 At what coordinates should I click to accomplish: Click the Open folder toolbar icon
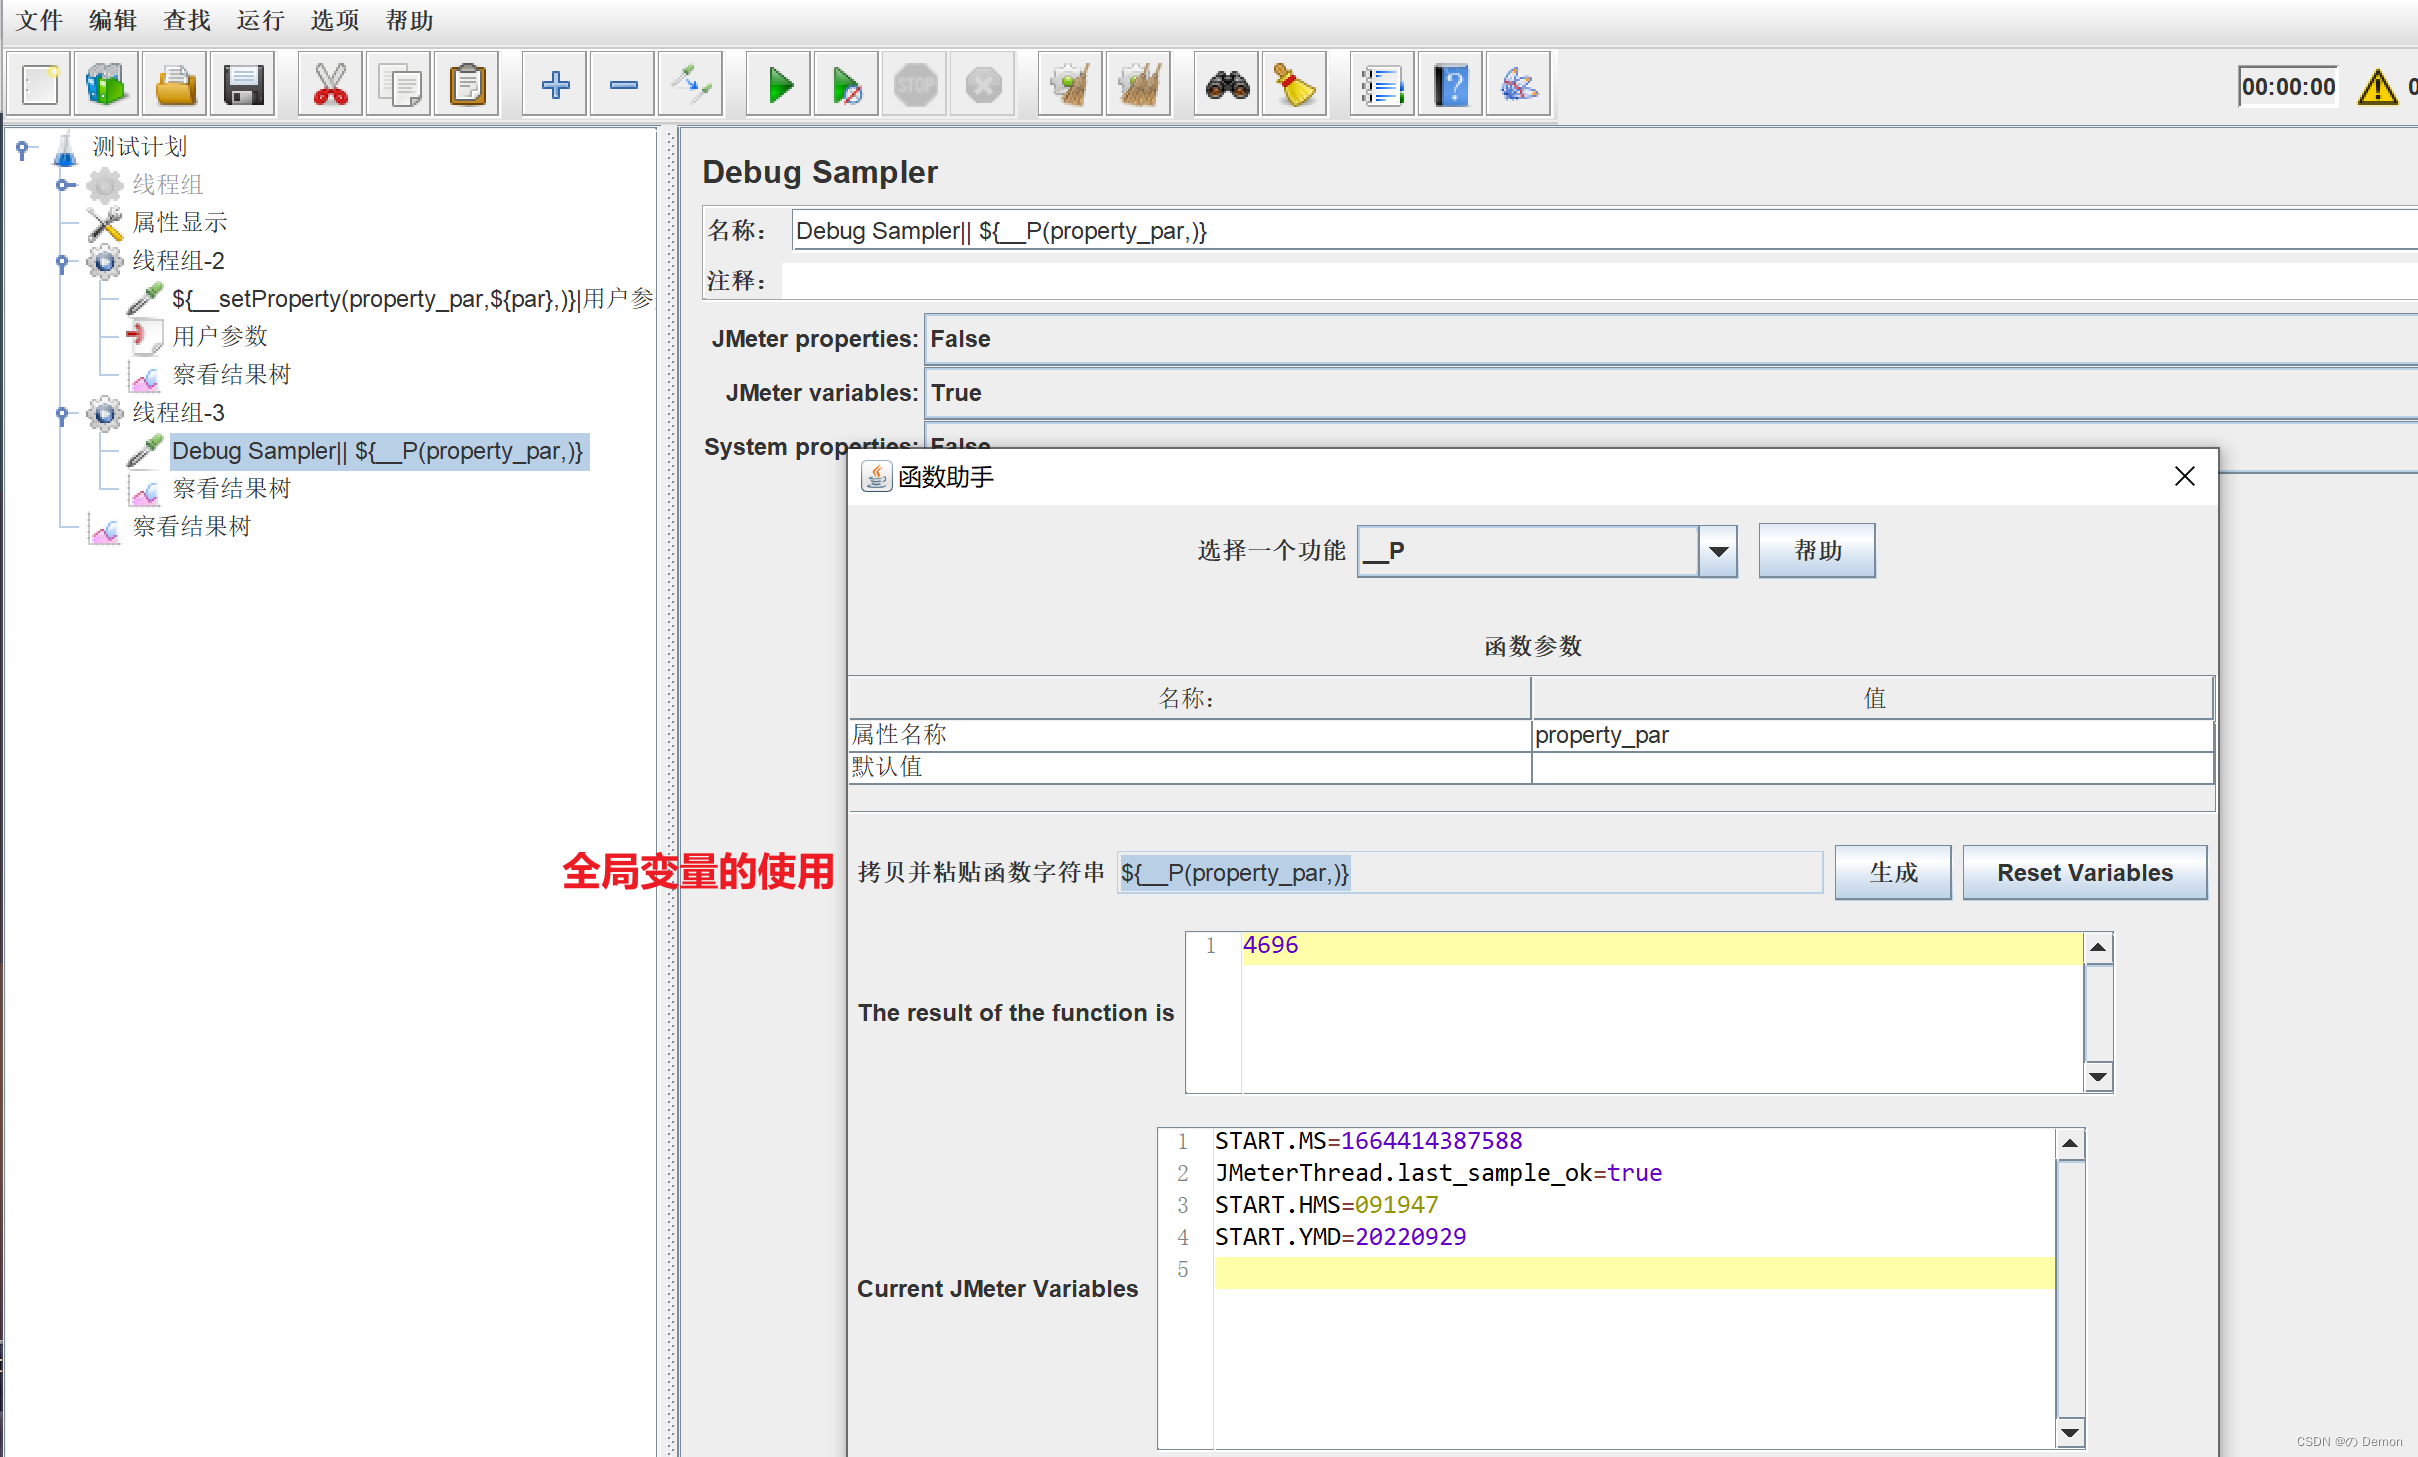click(176, 86)
